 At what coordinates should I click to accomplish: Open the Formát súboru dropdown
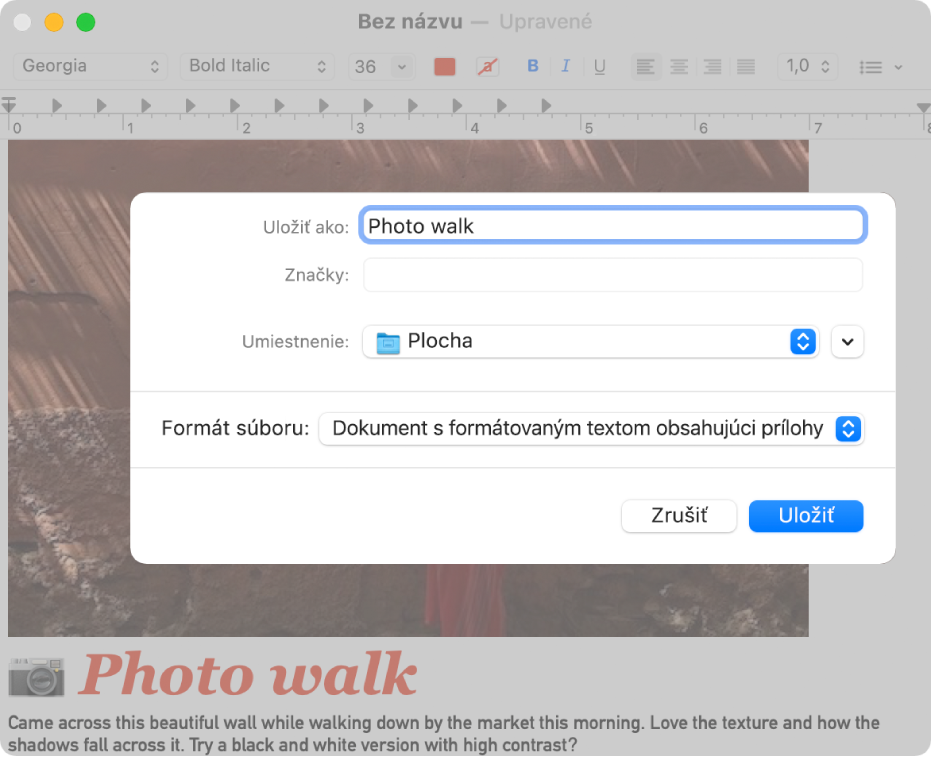[x=591, y=429]
